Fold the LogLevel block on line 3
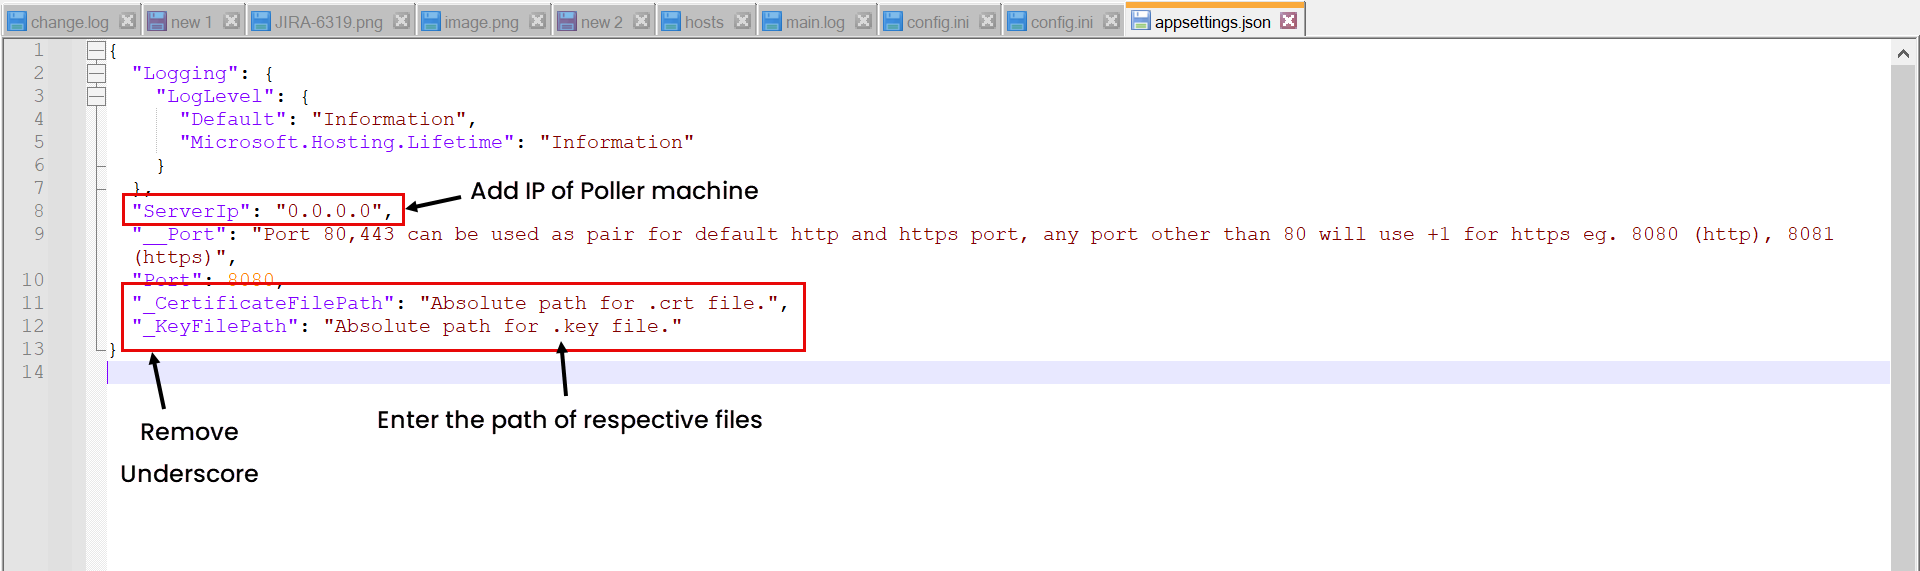 [x=96, y=96]
